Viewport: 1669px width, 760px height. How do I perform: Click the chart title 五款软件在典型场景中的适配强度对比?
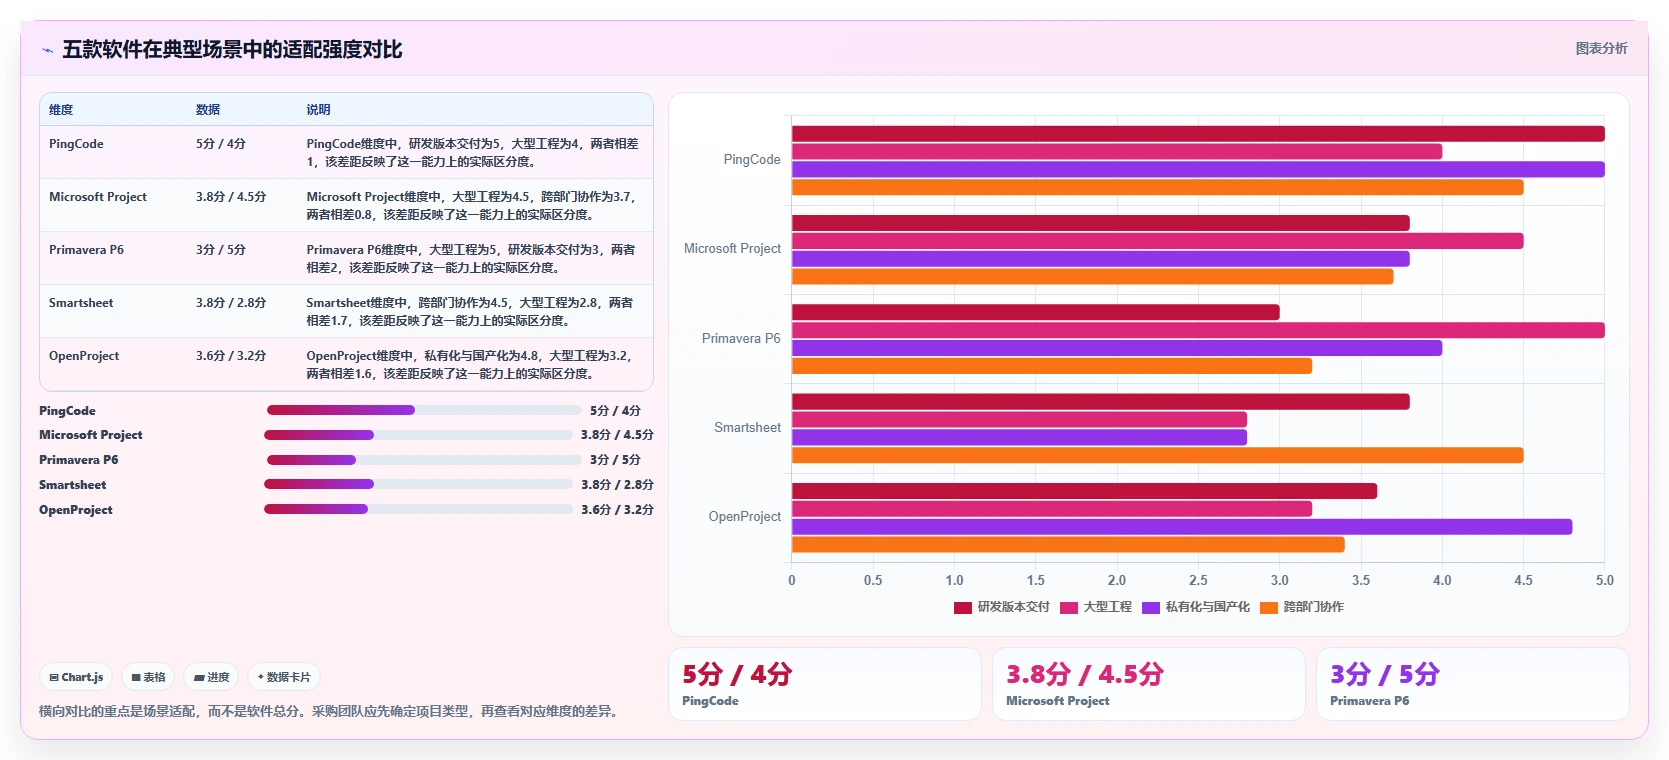[232, 49]
